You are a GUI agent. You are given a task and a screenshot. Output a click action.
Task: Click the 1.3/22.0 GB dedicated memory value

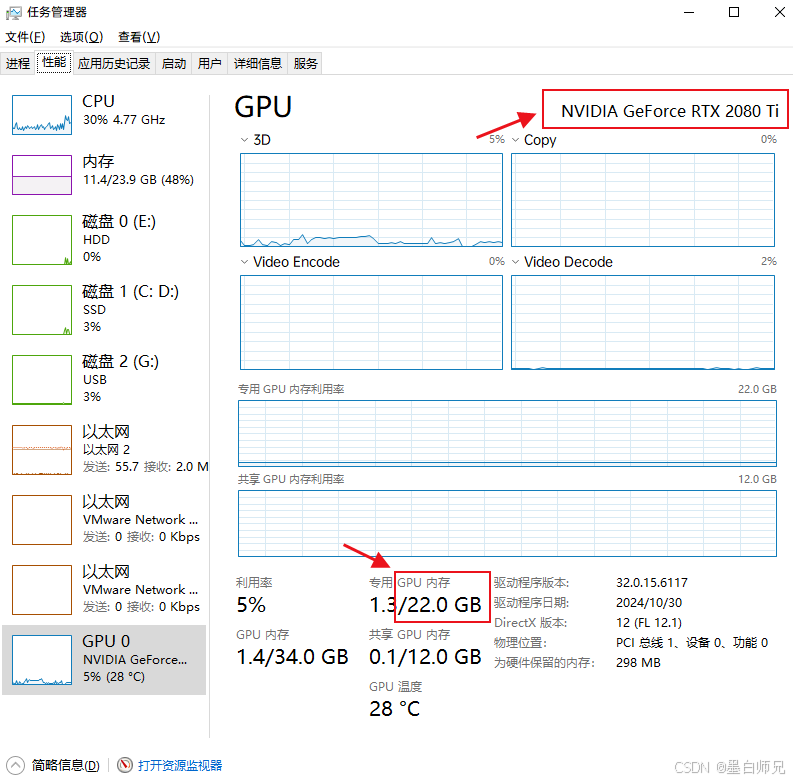(x=425, y=604)
